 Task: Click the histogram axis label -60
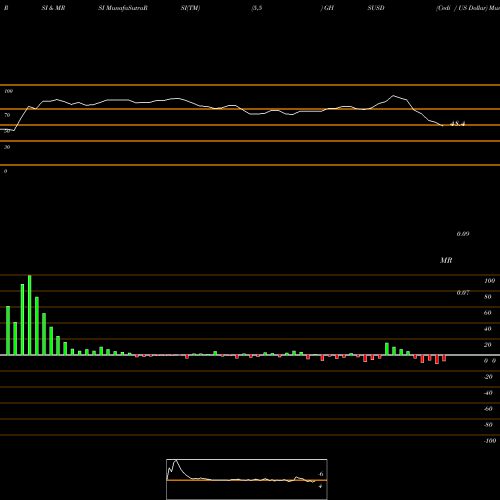(x=488, y=409)
